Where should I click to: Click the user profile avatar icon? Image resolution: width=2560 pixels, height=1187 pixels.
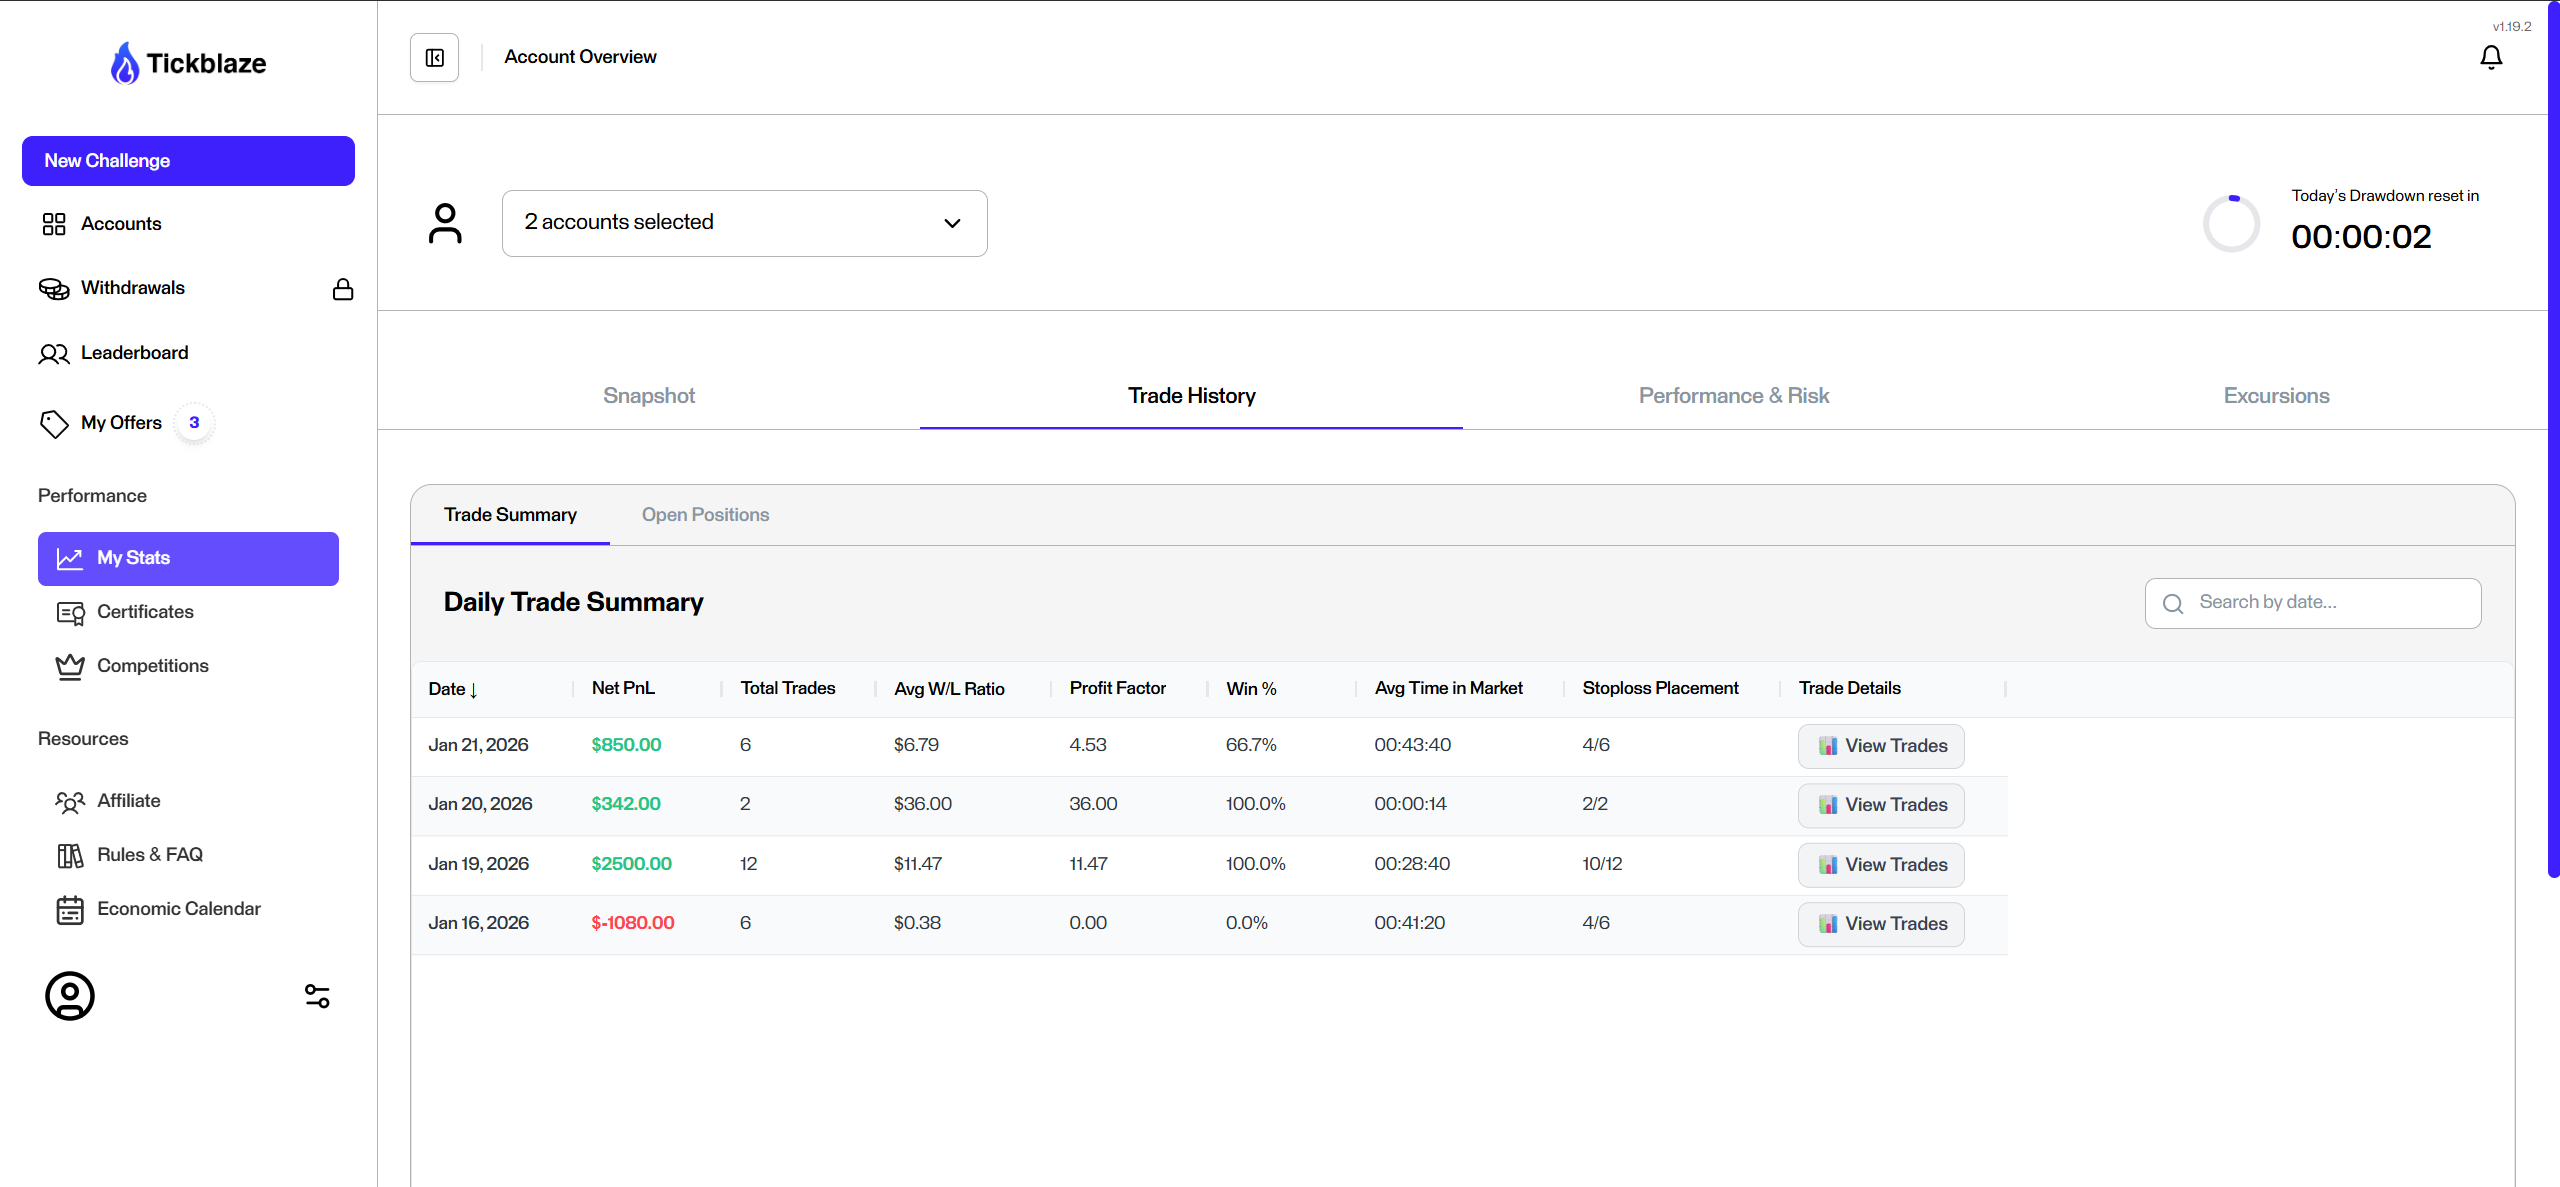click(x=70, y=996)
